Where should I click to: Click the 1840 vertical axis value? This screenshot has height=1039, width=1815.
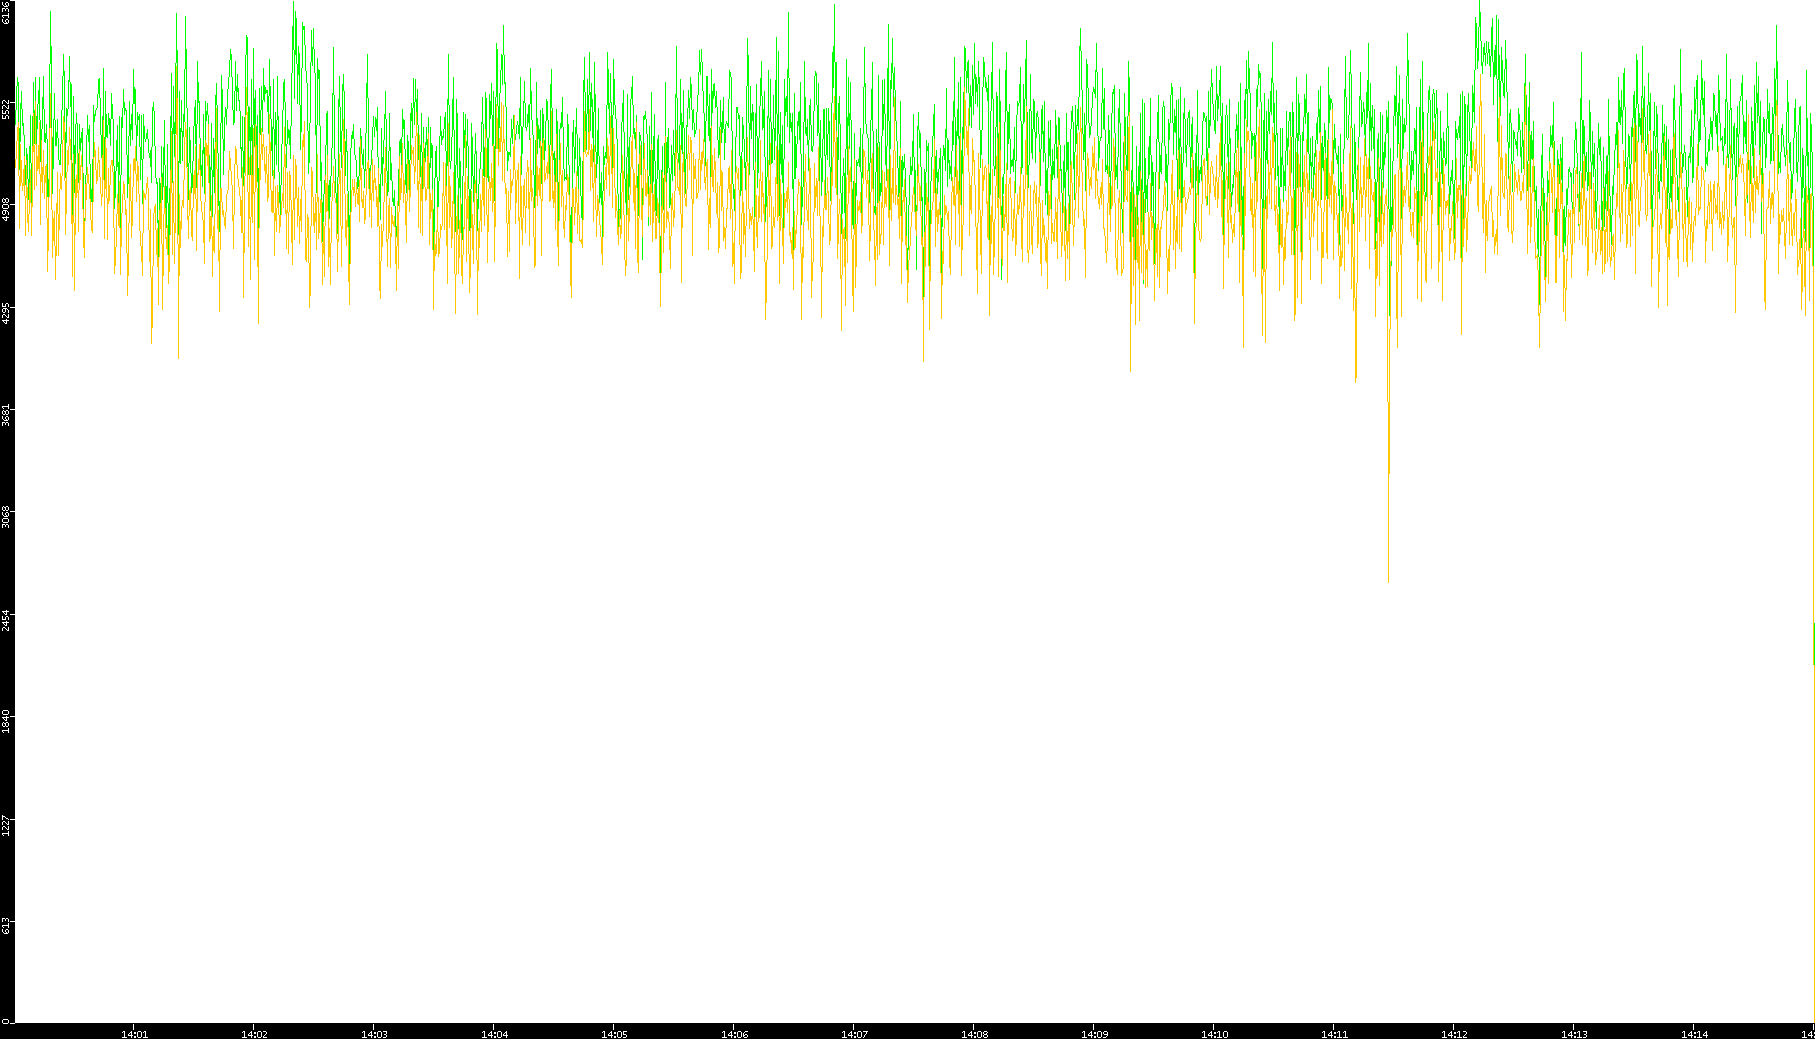point(6,722)
